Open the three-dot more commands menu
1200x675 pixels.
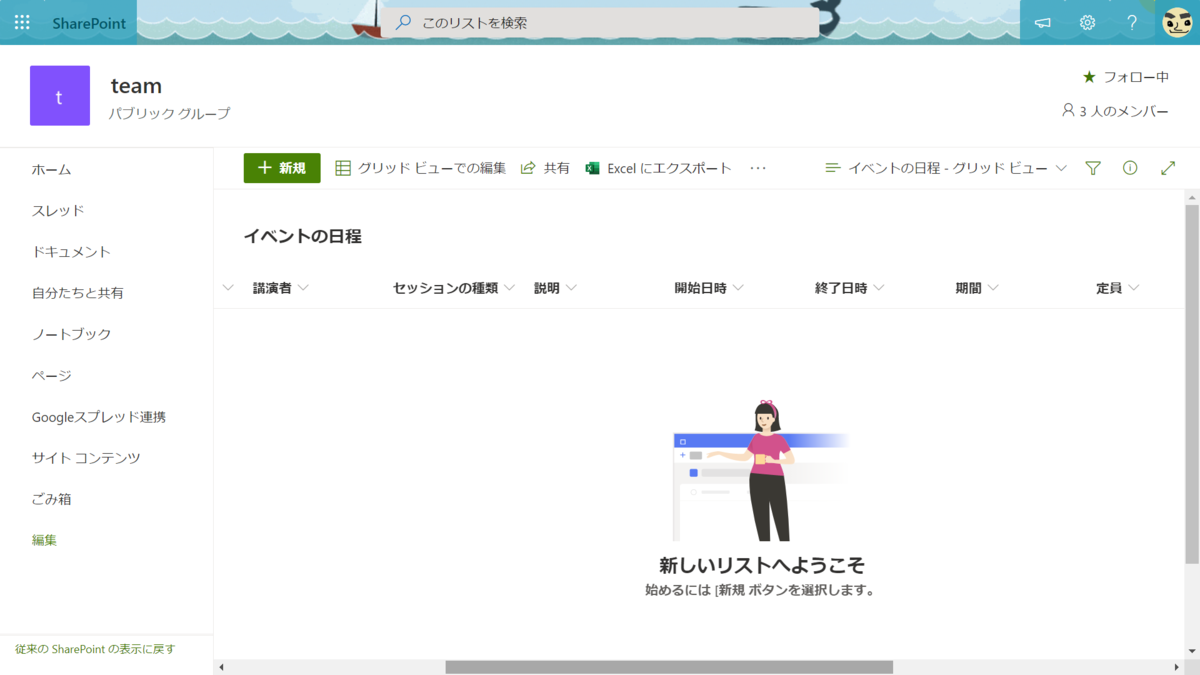tap(758, 168)
